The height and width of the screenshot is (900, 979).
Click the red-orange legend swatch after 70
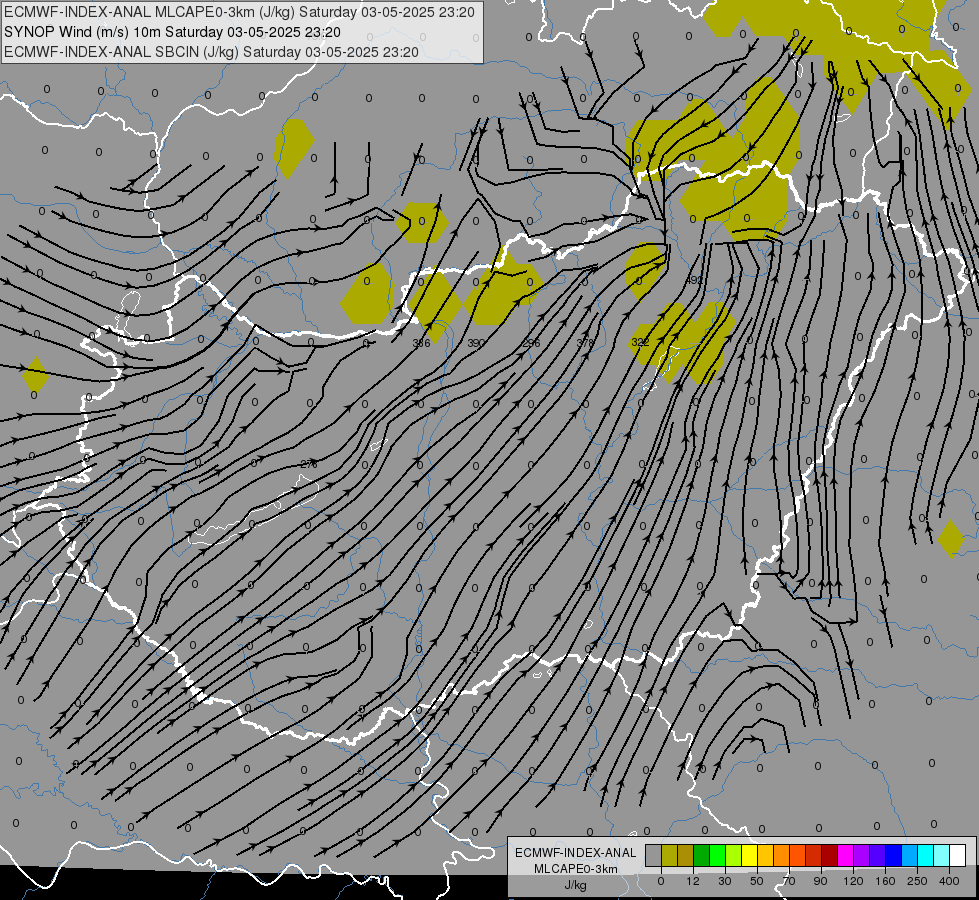[798, 856]
